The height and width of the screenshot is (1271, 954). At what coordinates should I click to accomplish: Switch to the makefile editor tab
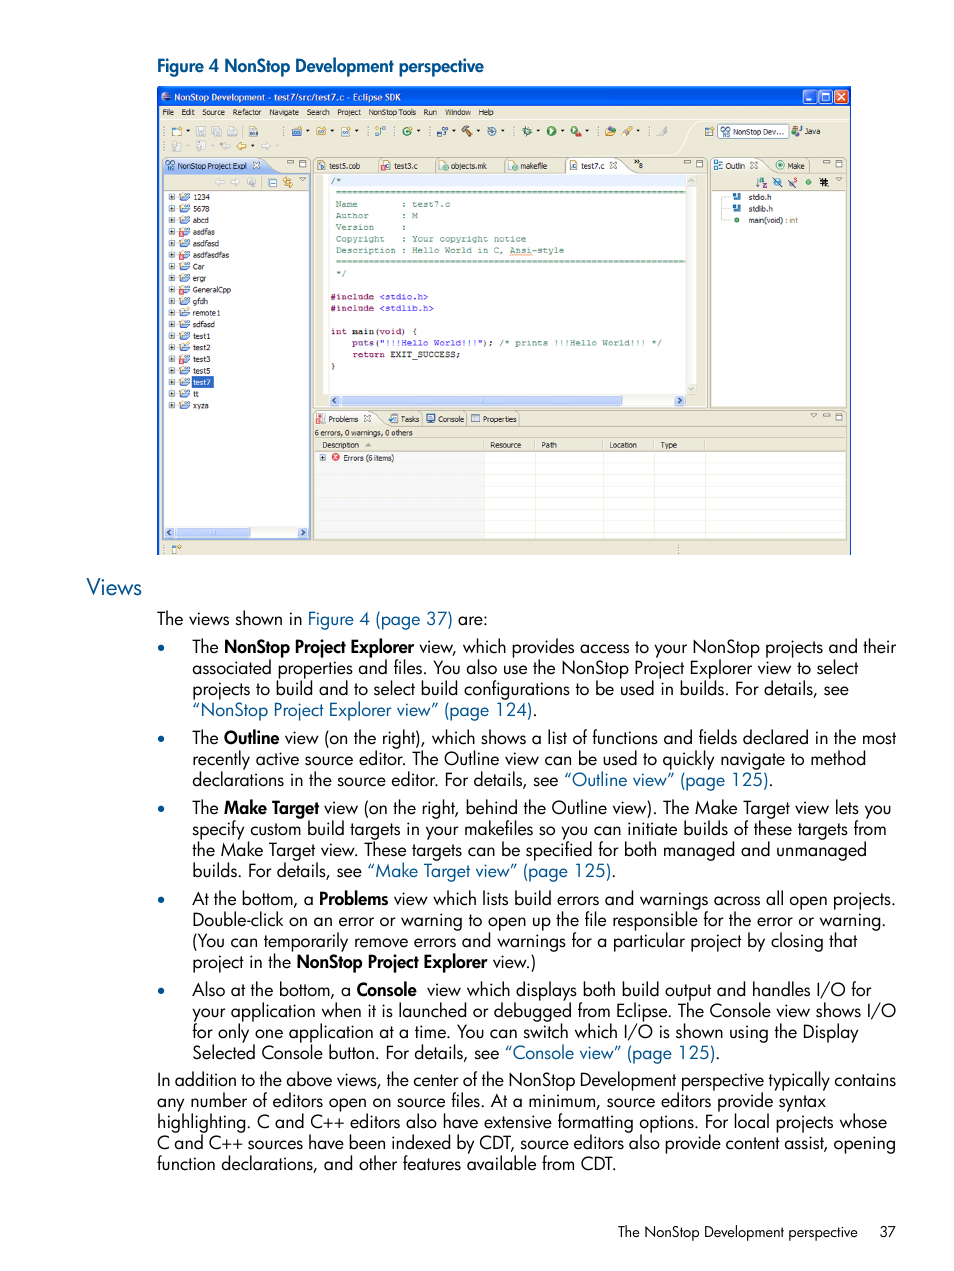click(528, 165)
